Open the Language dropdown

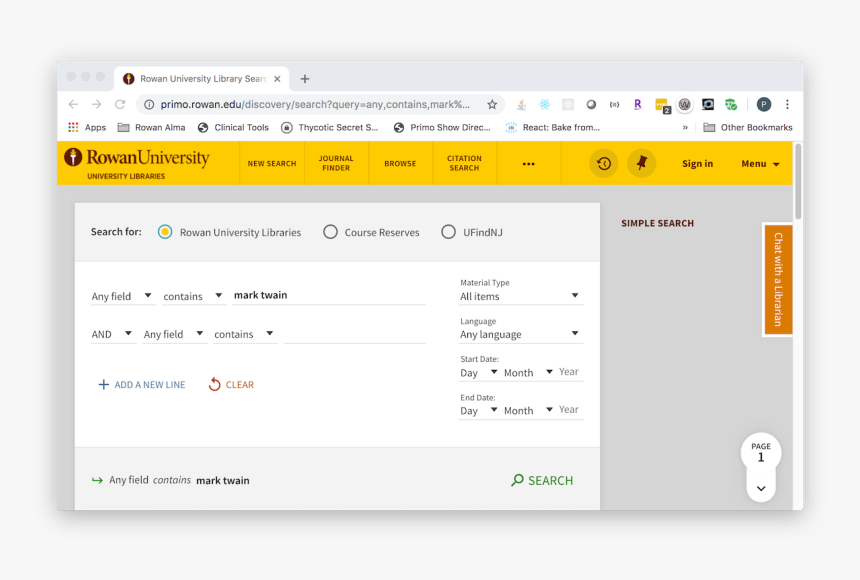[x=520, y=334]
